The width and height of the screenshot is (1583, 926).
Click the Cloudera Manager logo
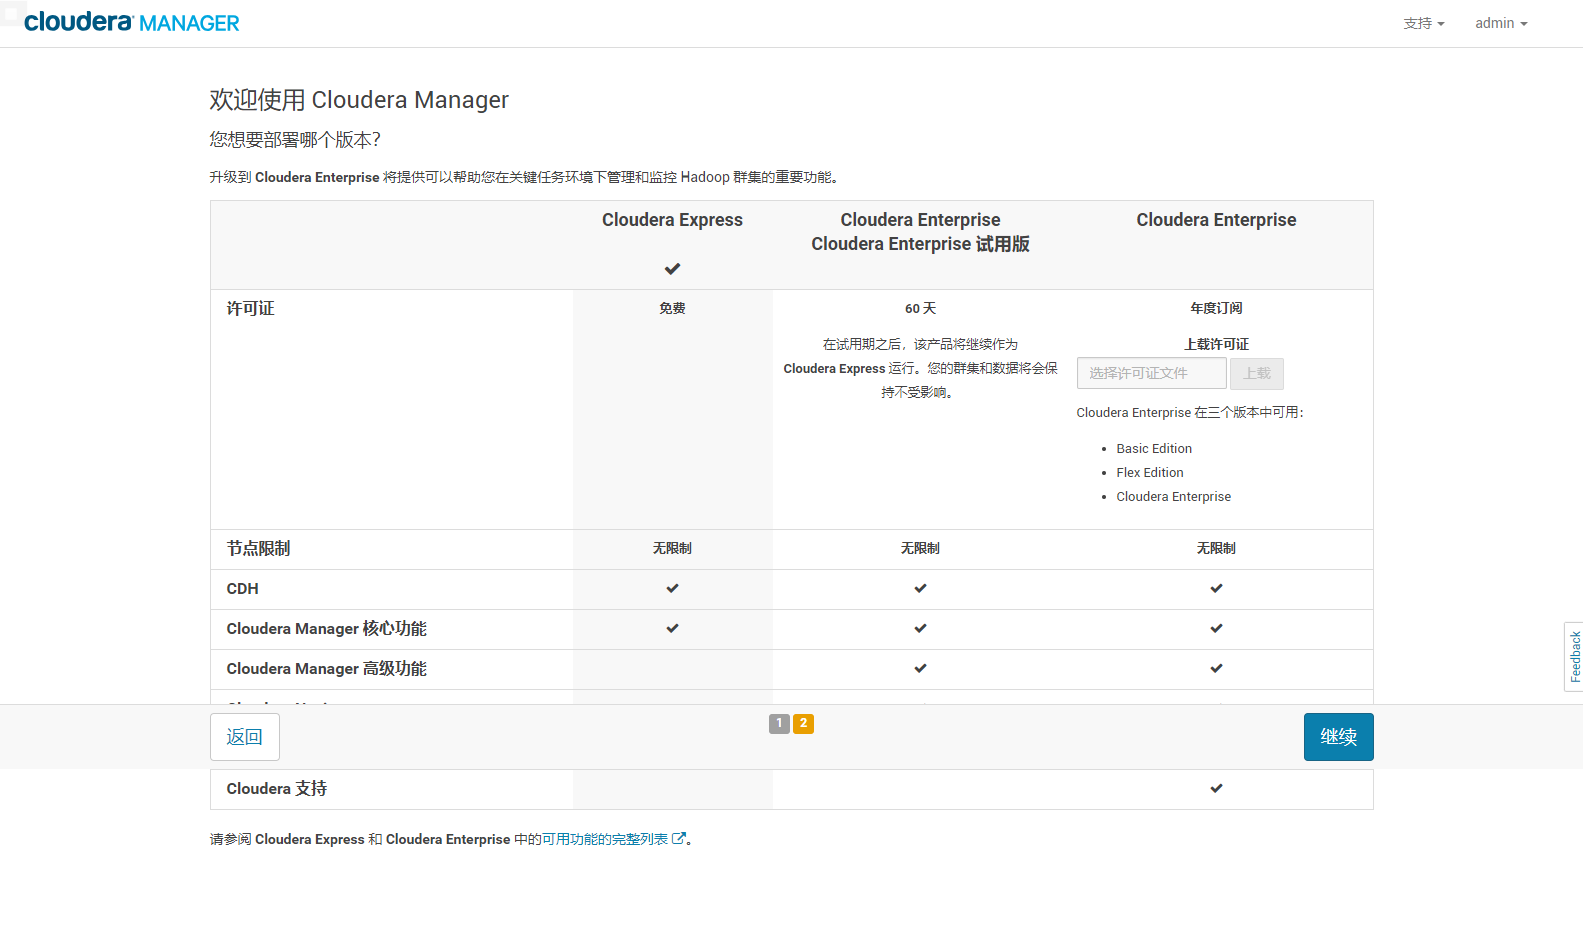[x=132, y=22]
